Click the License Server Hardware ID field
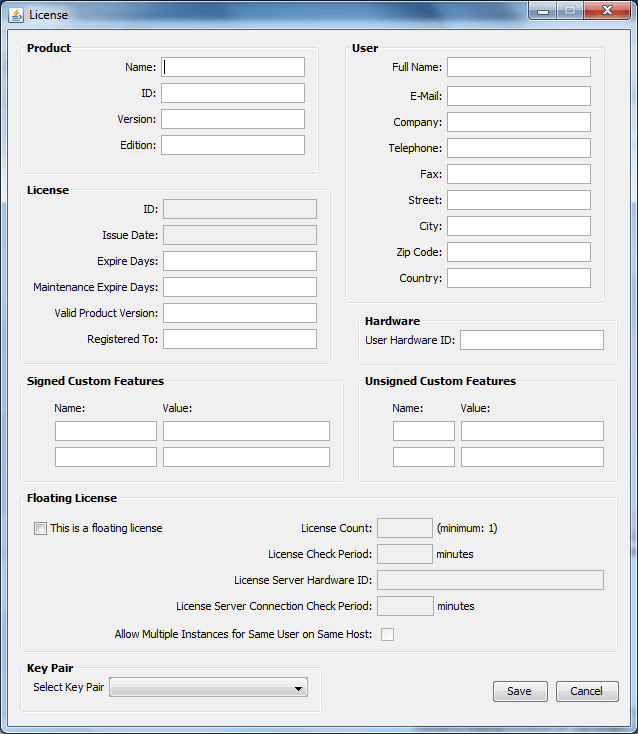 491,580
